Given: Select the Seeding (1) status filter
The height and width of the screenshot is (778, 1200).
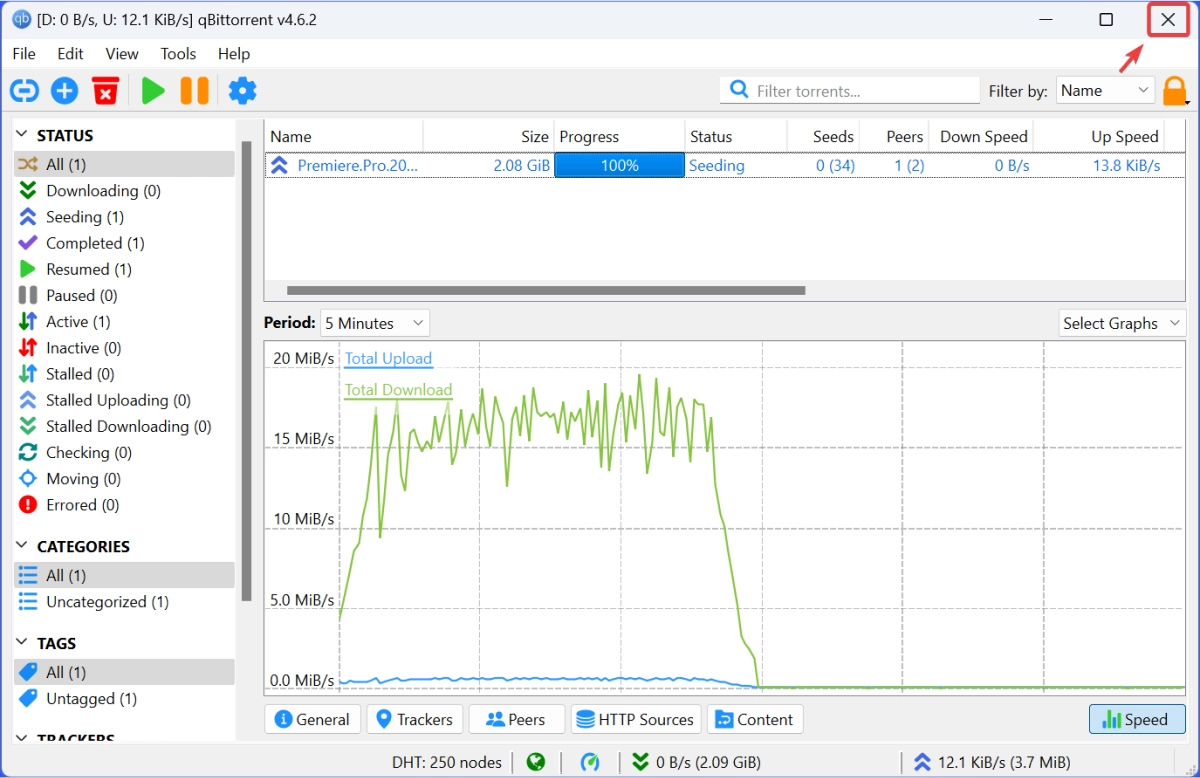Looking at the screenshot, I should click(x=124, y=216).
